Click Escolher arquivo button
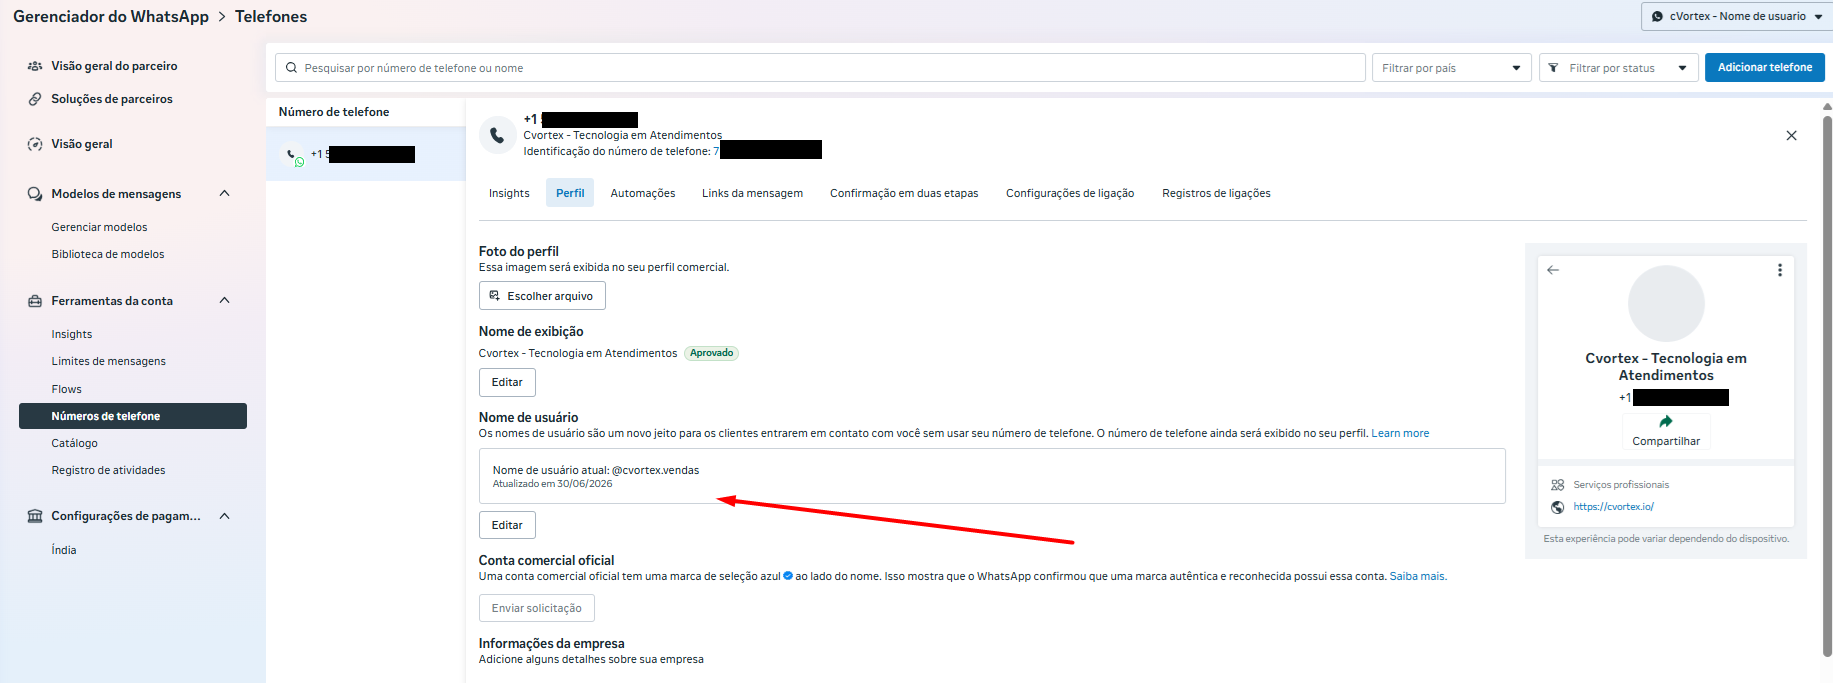 pyautogui.click(x=542, y=296)
